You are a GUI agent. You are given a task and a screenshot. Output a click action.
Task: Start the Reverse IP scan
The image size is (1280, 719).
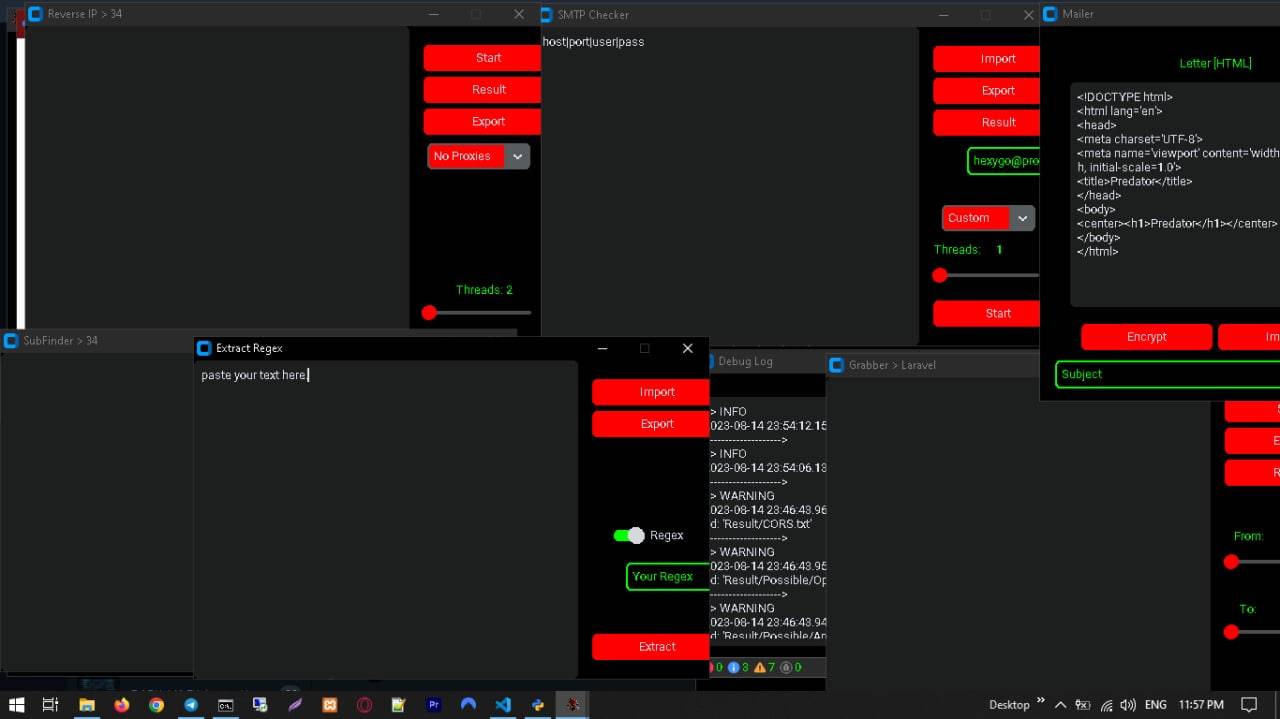(x=482, y=58)
